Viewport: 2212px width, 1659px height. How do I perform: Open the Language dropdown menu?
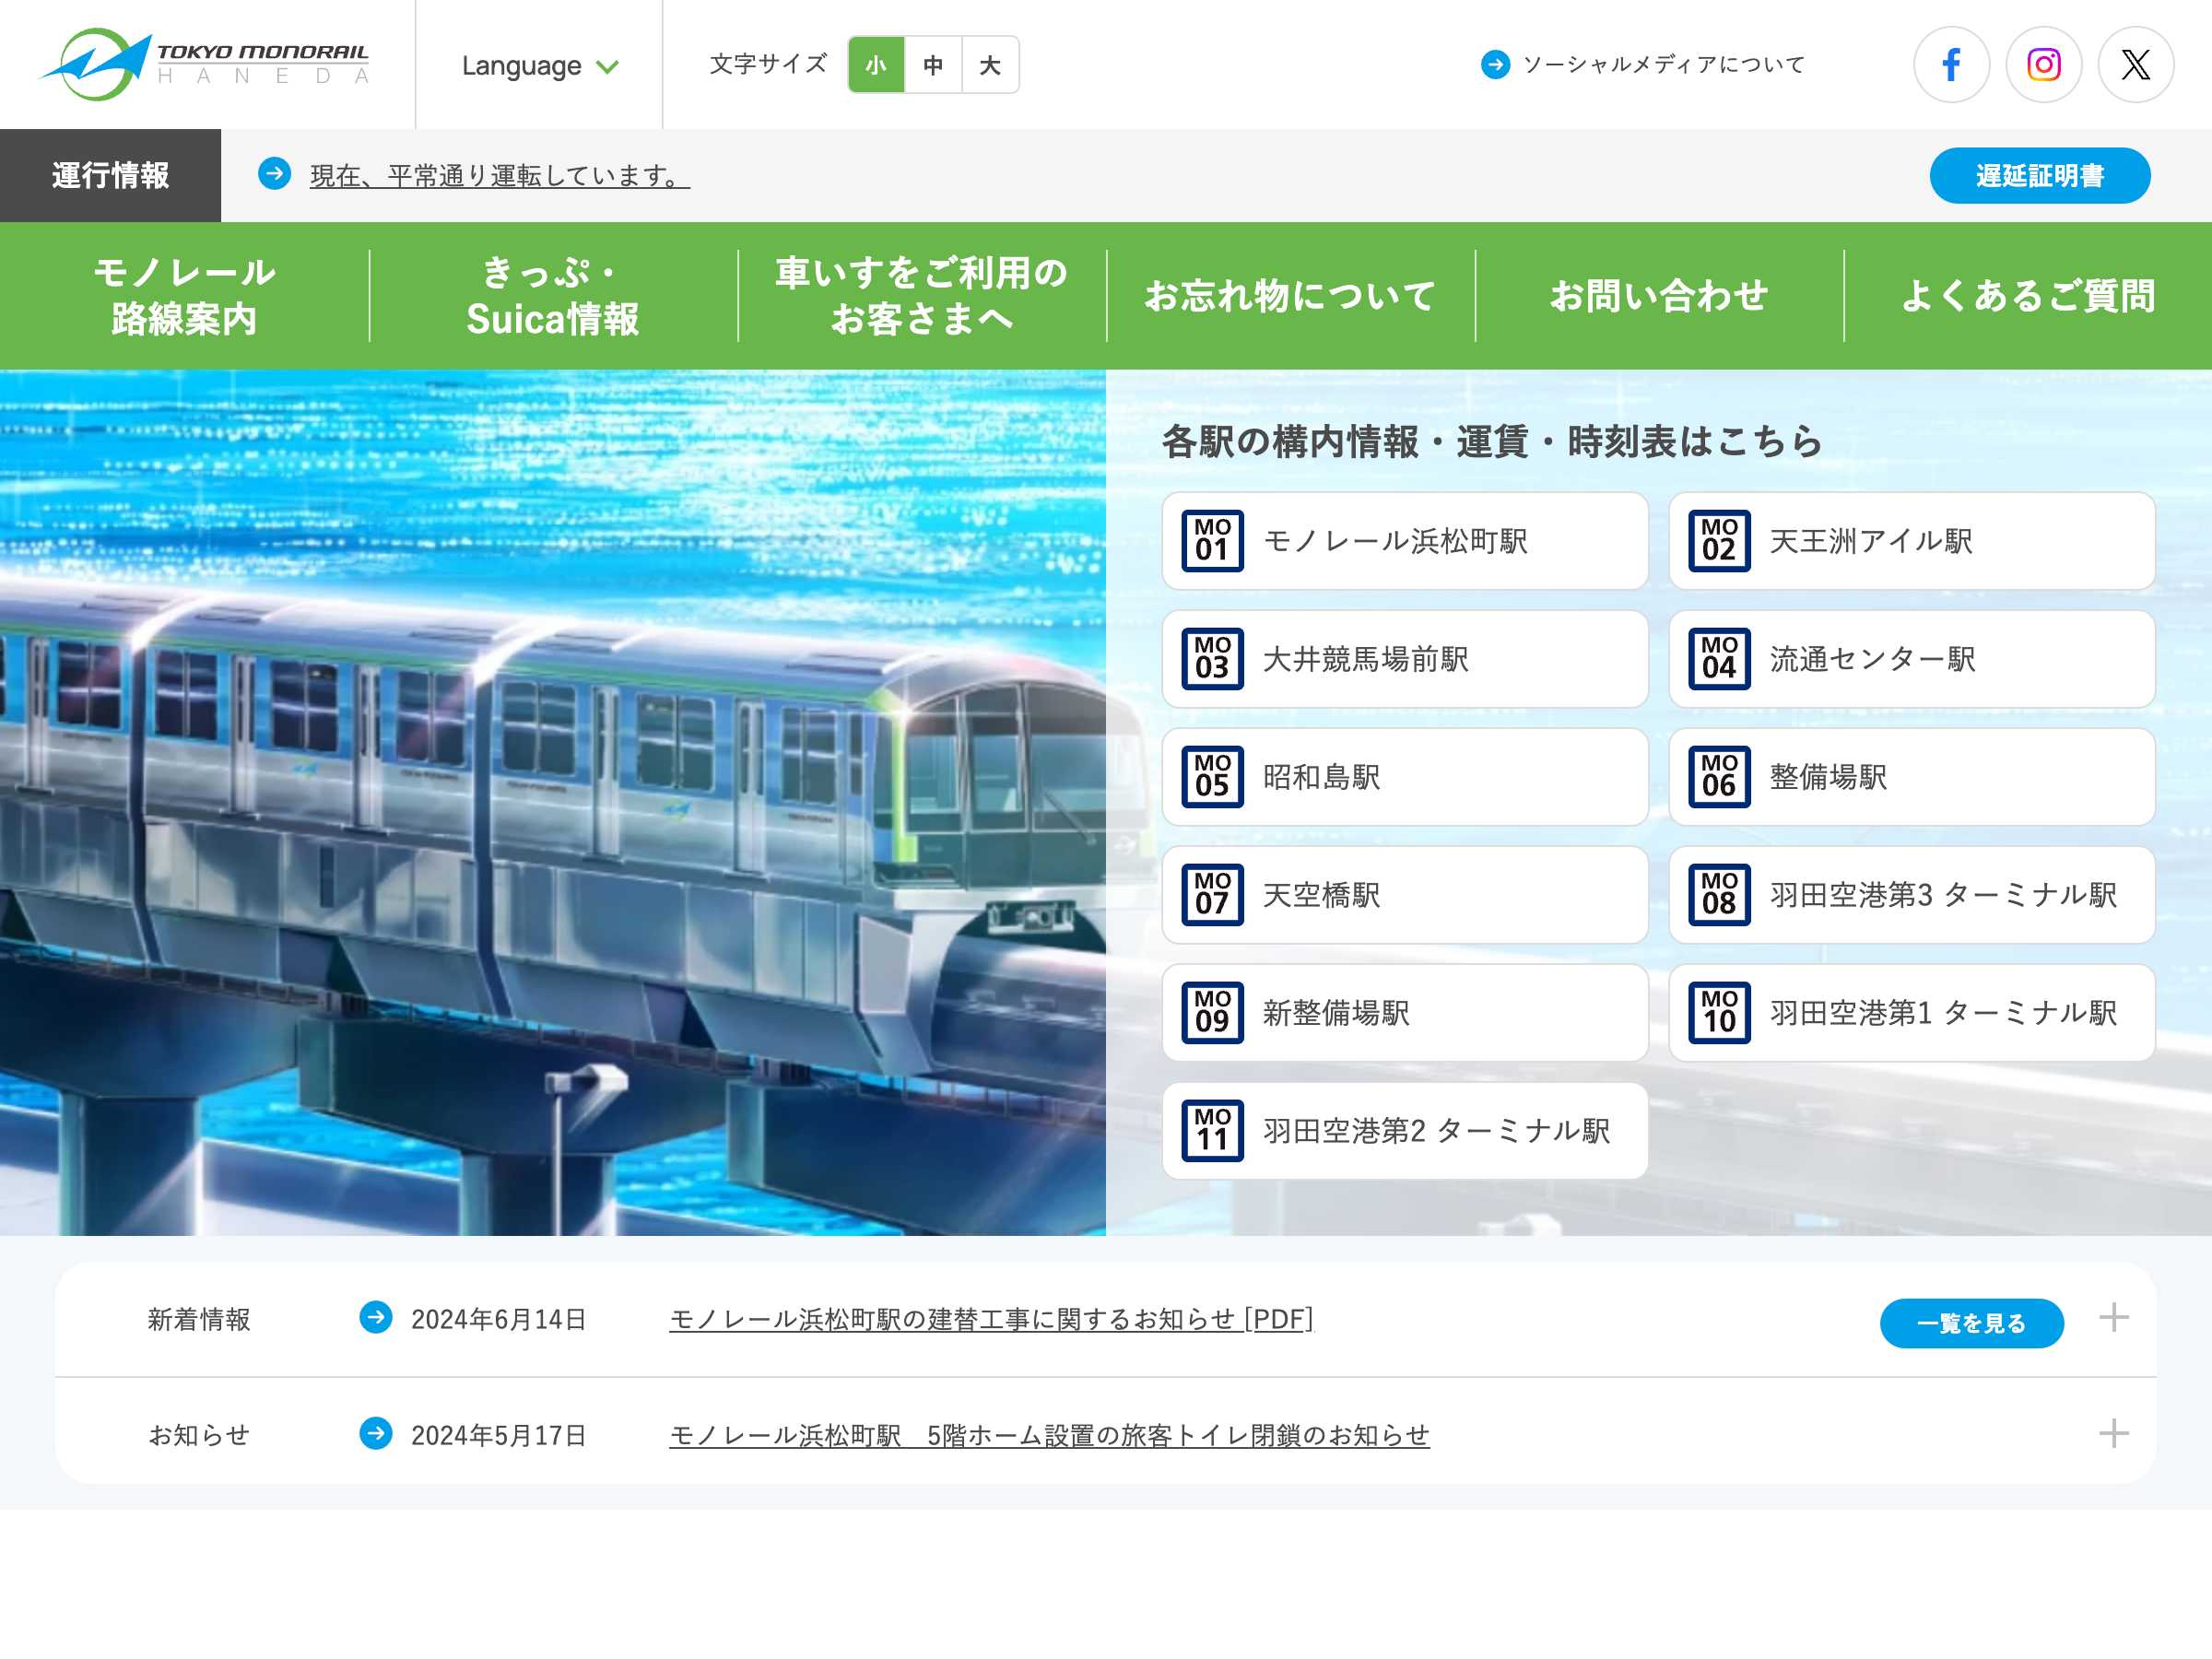click(540, 63)
